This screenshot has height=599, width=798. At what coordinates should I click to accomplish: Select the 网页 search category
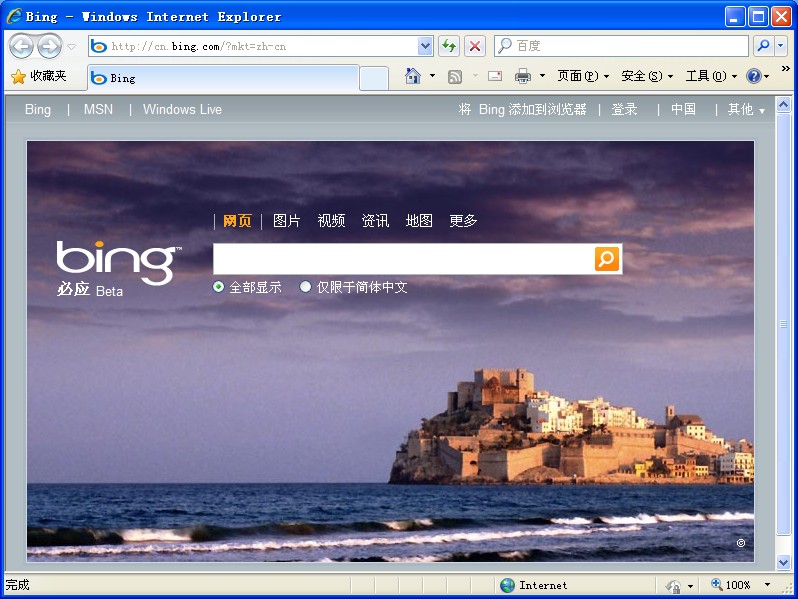pyautogui.click(x=237, y=221)
